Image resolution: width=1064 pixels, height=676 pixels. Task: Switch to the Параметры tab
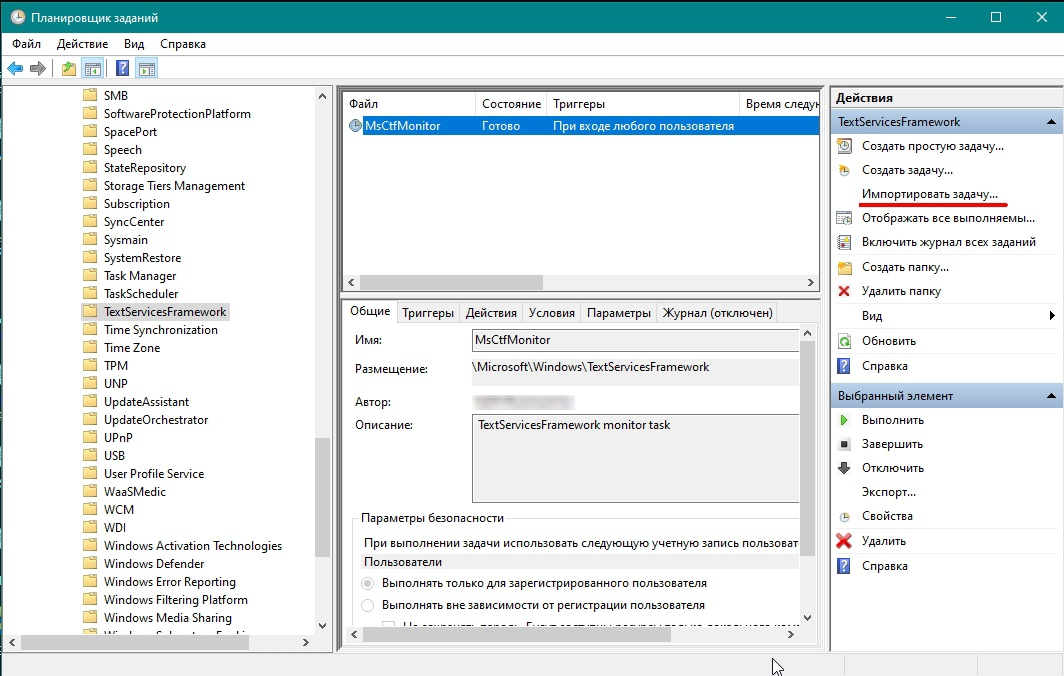619,313
